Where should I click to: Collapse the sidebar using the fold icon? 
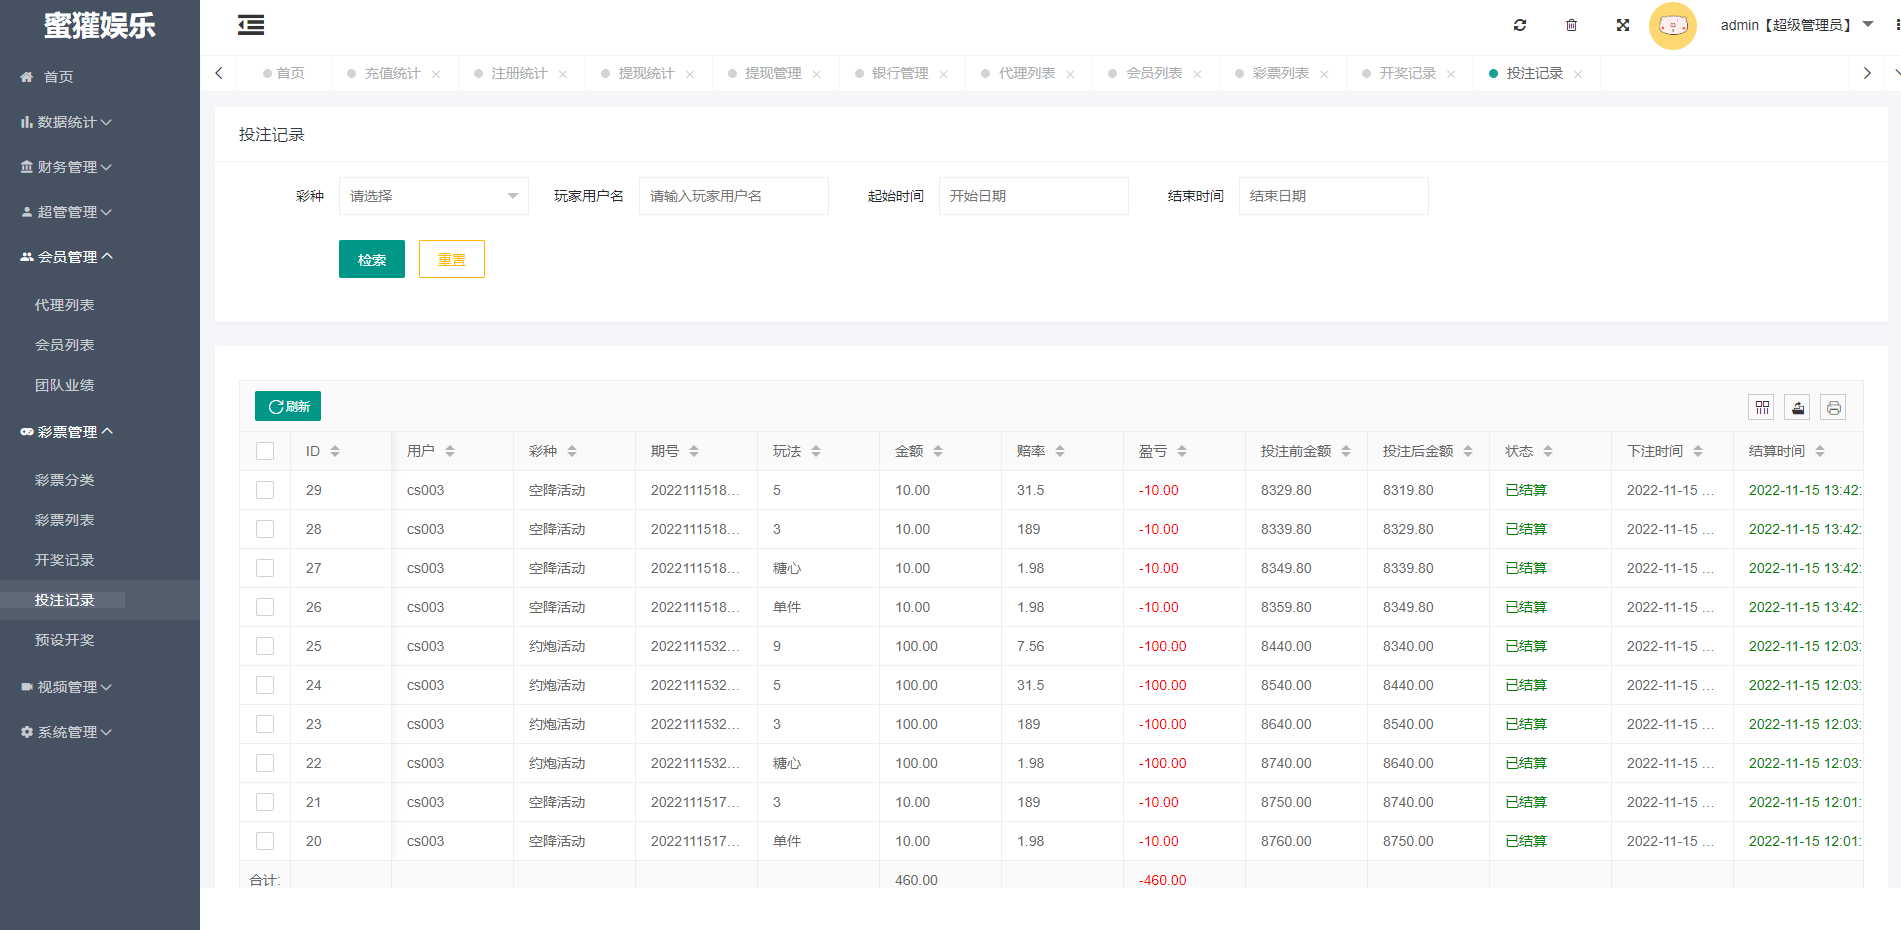pos(250,24)
